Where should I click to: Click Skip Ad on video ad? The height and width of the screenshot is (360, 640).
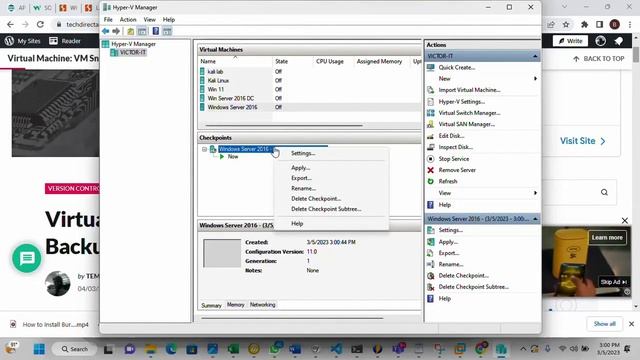(613, 282)
